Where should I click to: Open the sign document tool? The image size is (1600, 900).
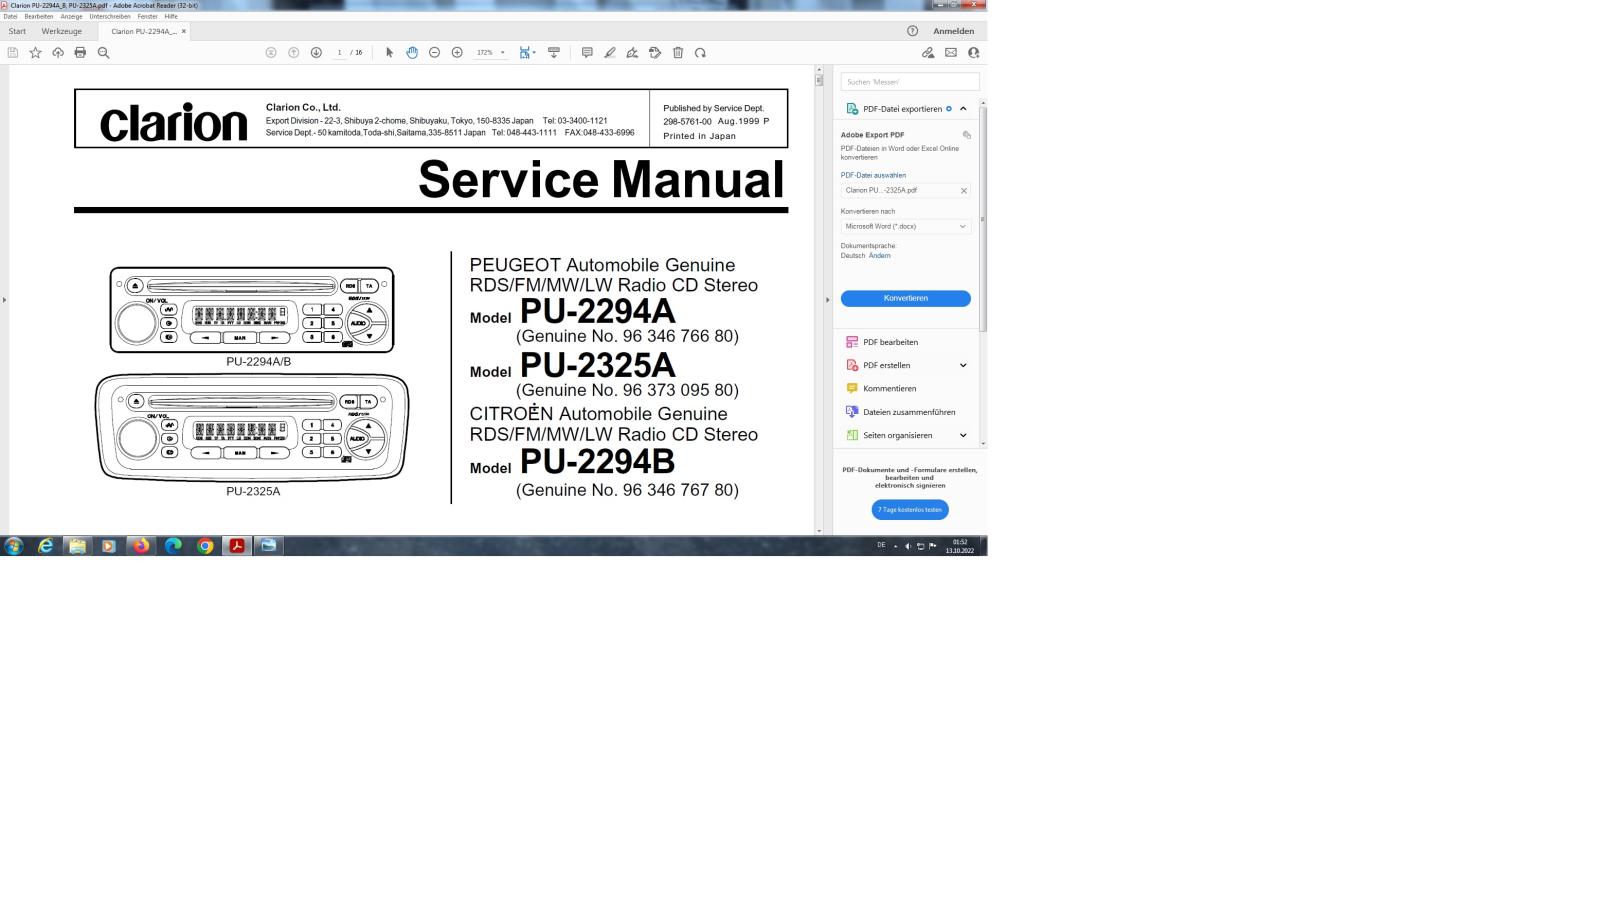click(x=632, y=53)
